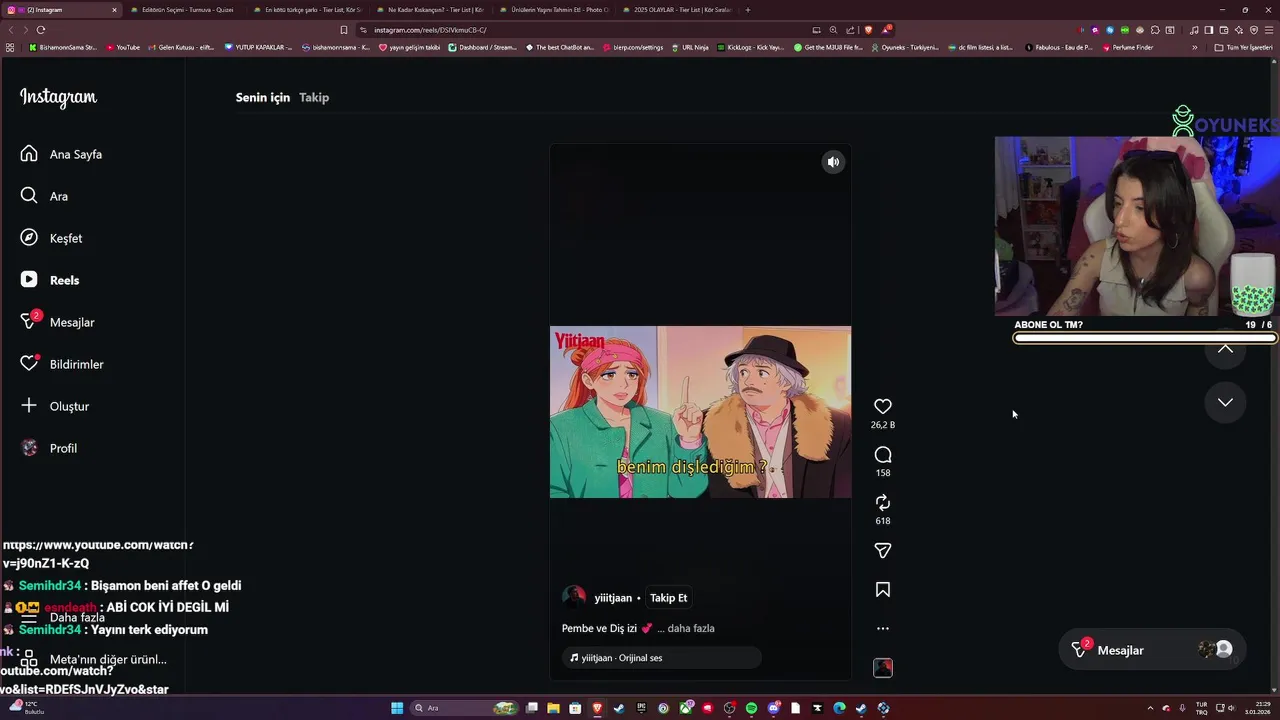Go back in browser history
The height and width of the screenshot is (720, 1280).
point(11,30)
